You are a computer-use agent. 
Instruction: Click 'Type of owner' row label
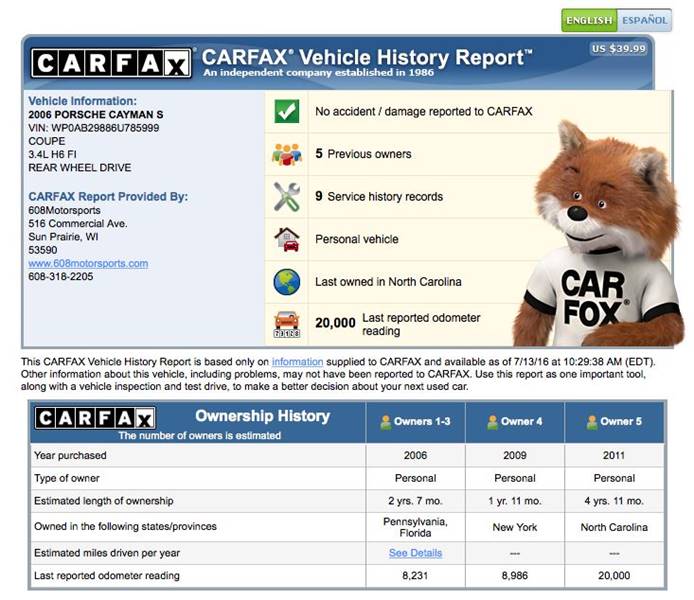pos(67,478)
